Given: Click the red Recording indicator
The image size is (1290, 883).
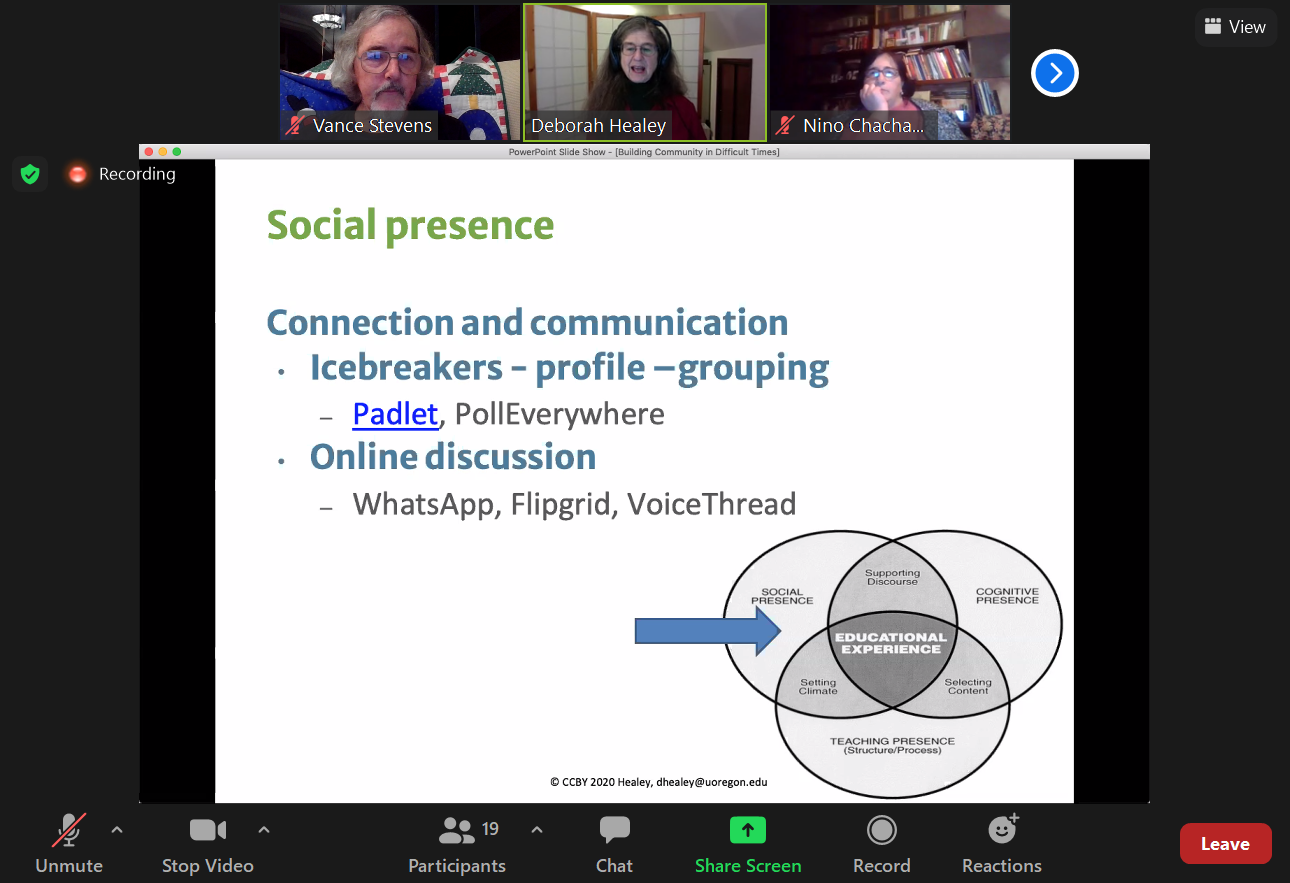Looking at the screenshot, I should pos(77,174).
